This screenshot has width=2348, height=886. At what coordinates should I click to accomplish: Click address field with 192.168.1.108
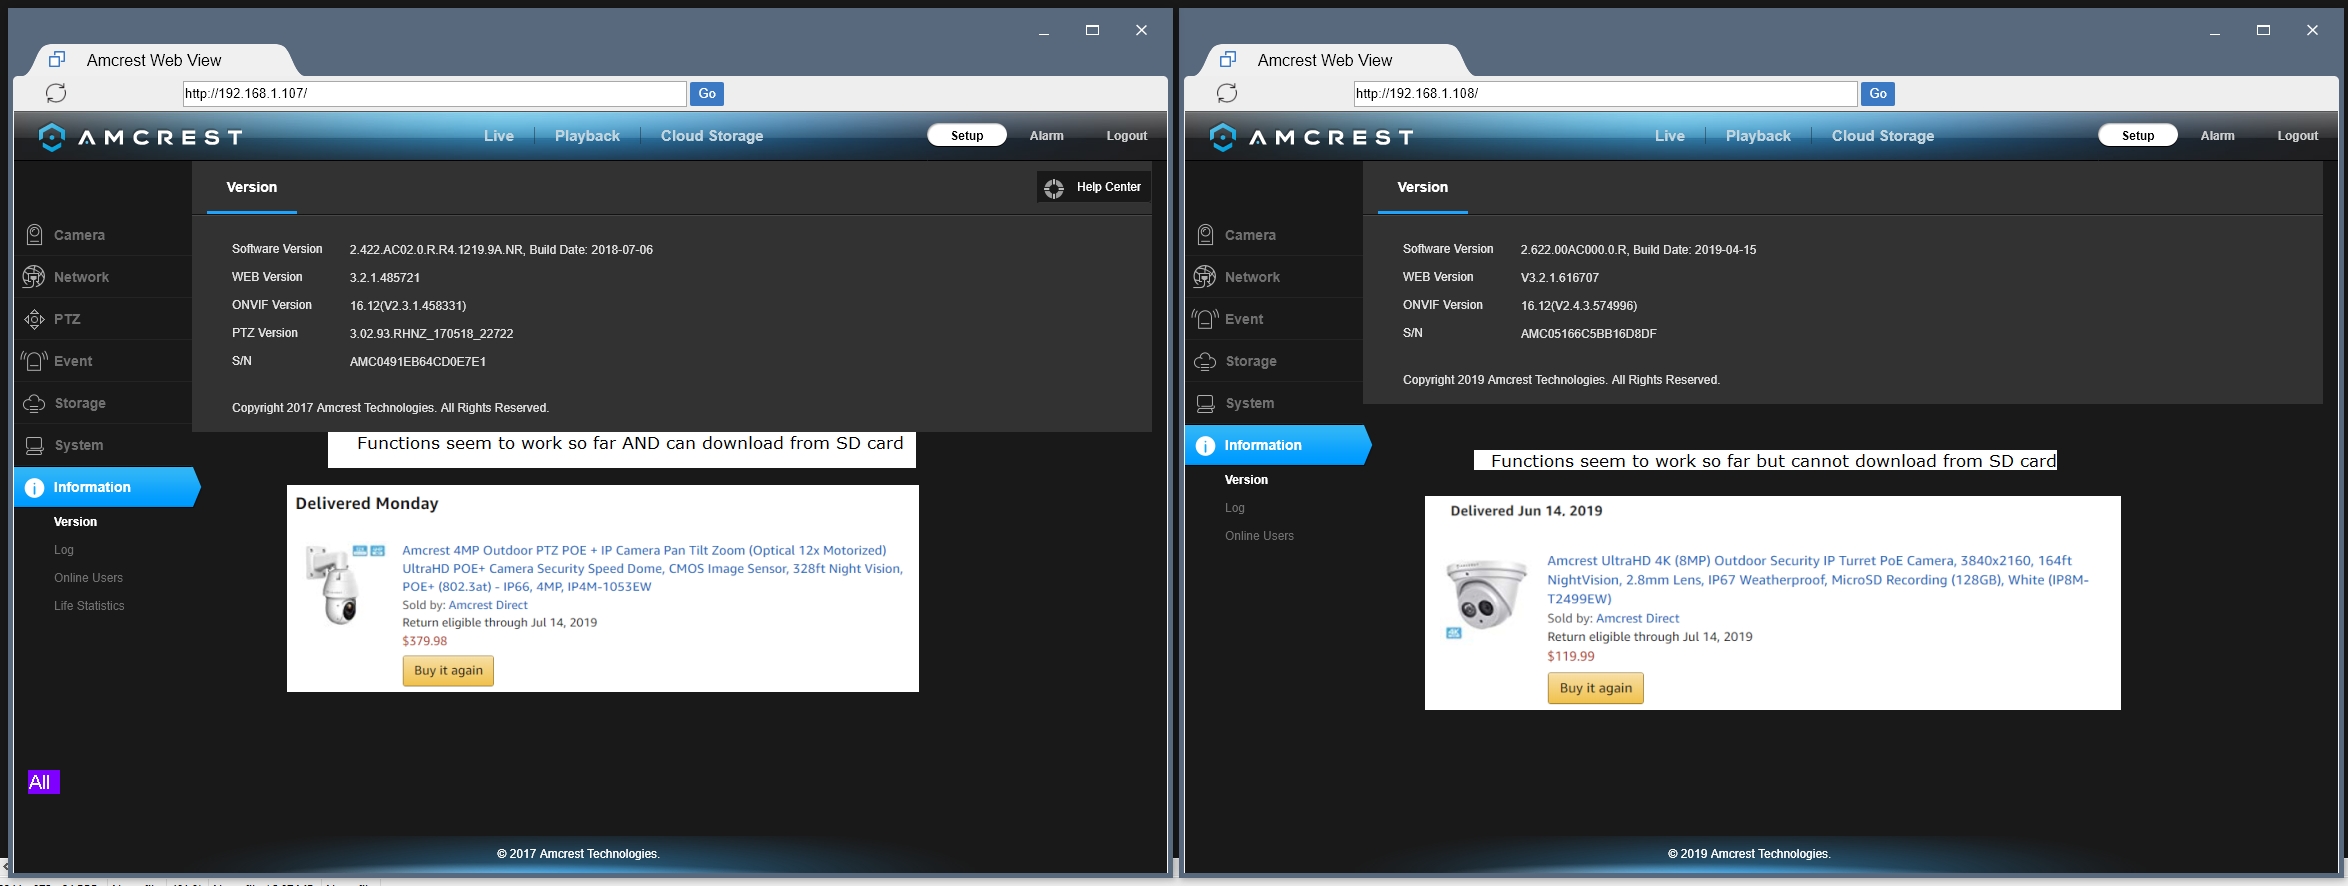tap(1605, 93)
